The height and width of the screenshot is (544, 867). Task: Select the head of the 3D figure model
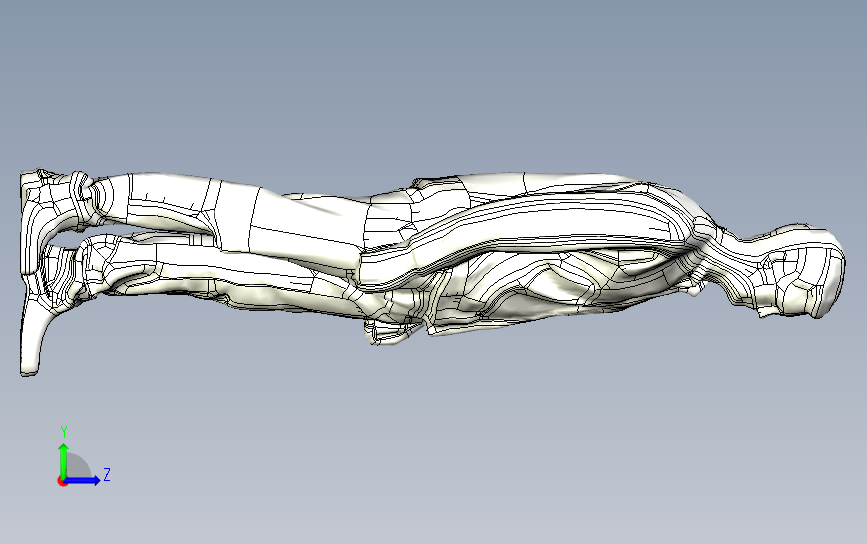(x=801, y=271)
